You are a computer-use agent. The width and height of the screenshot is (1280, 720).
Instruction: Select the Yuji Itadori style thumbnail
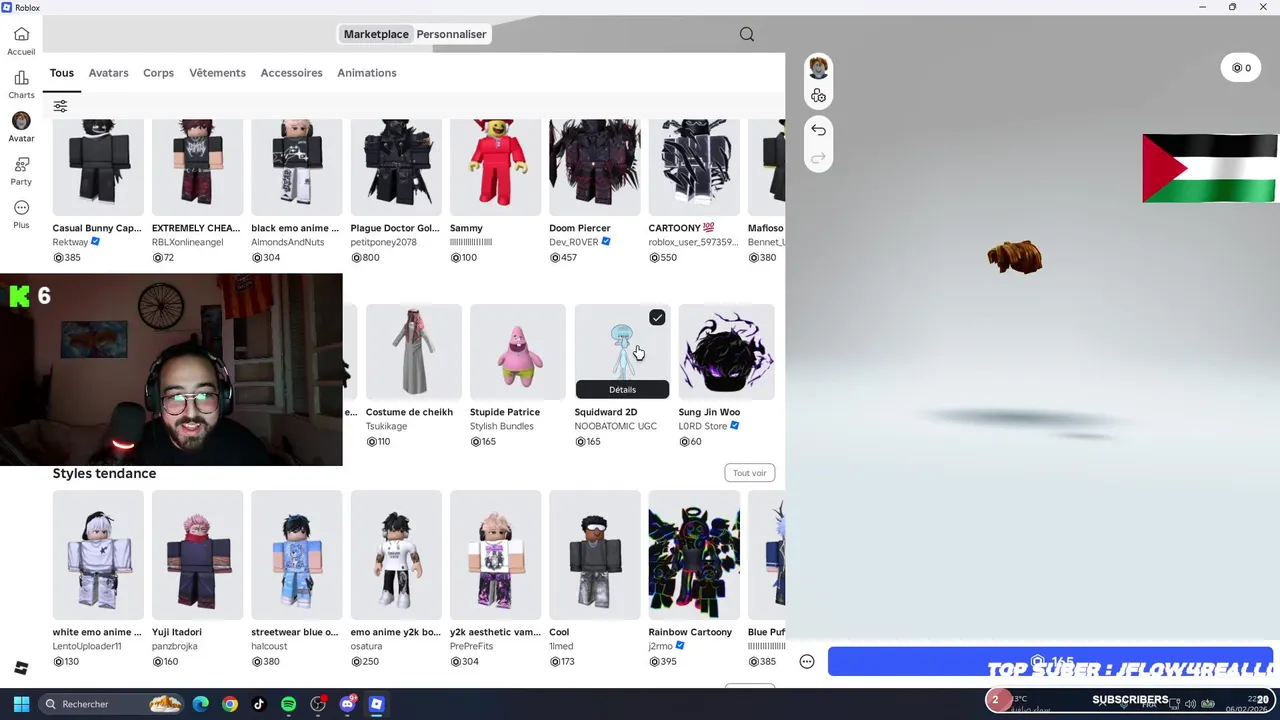[x=197, y=555]
